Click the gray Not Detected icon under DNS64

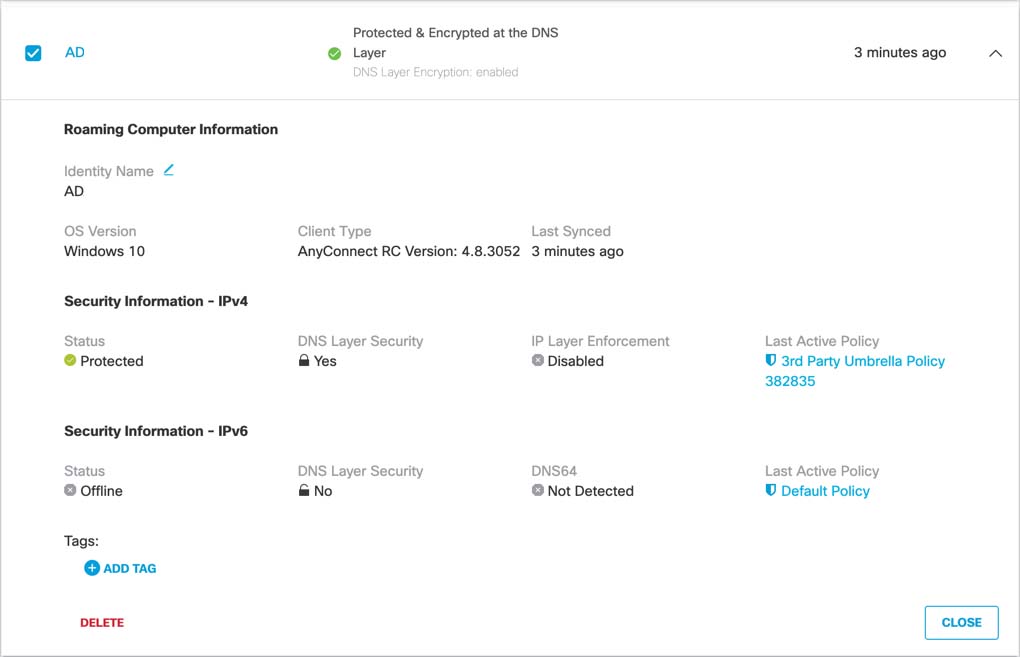538,491
